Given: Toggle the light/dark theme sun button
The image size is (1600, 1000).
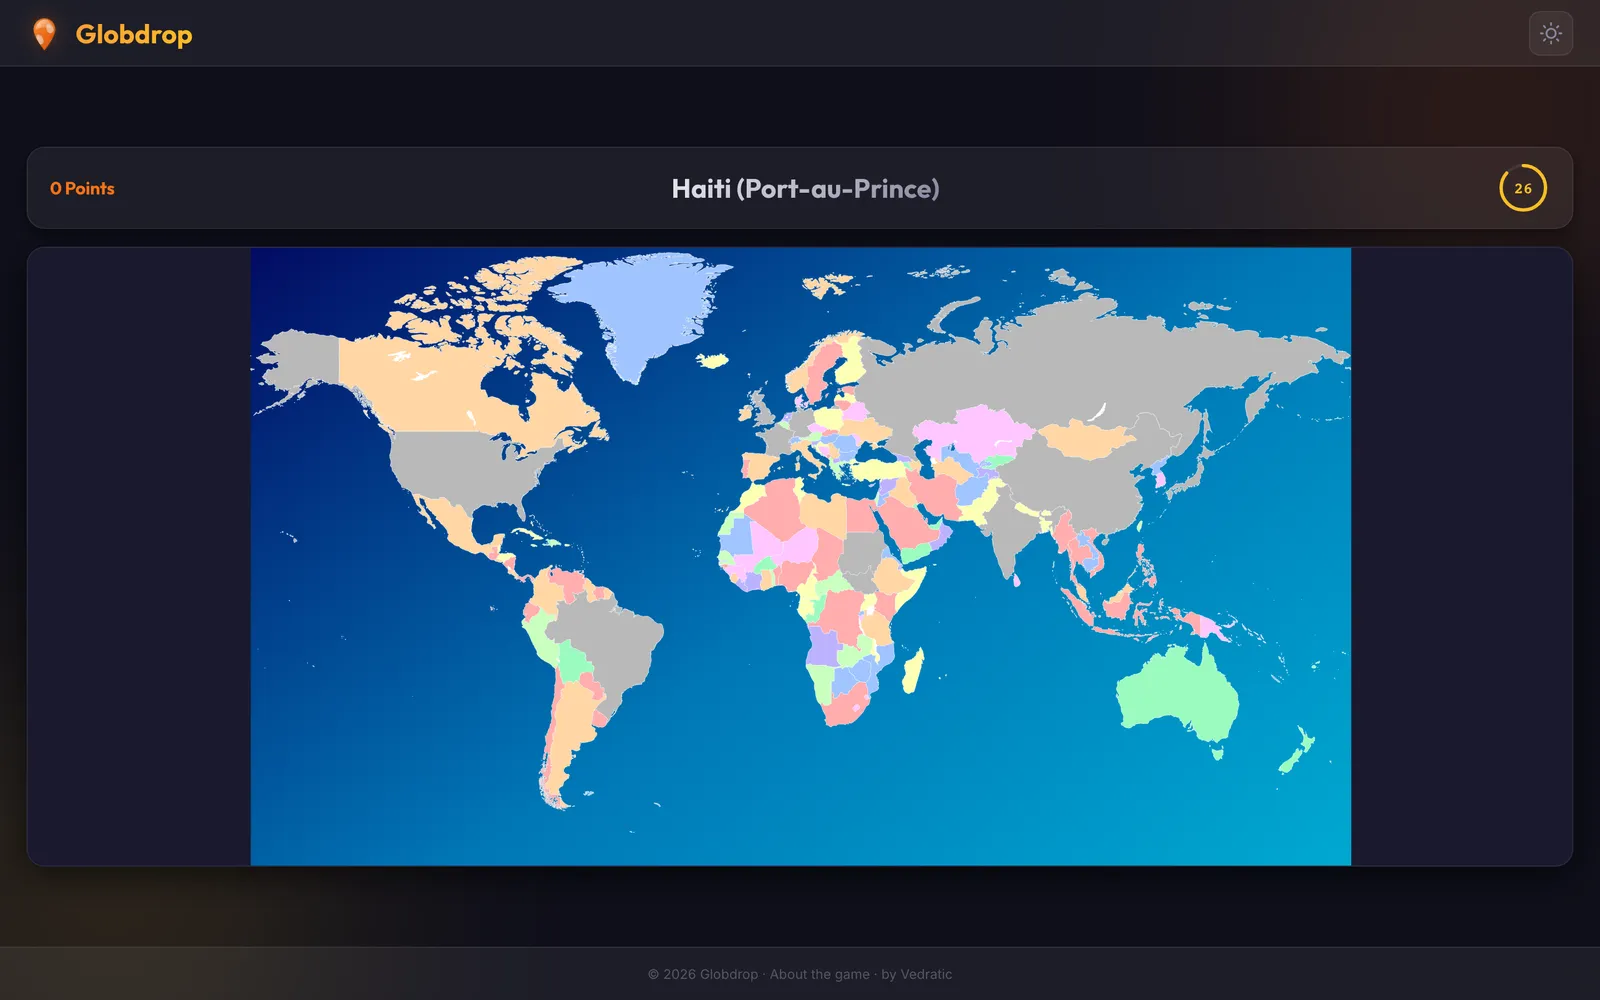Looking at the screenshot, I should click(1551, 33).
